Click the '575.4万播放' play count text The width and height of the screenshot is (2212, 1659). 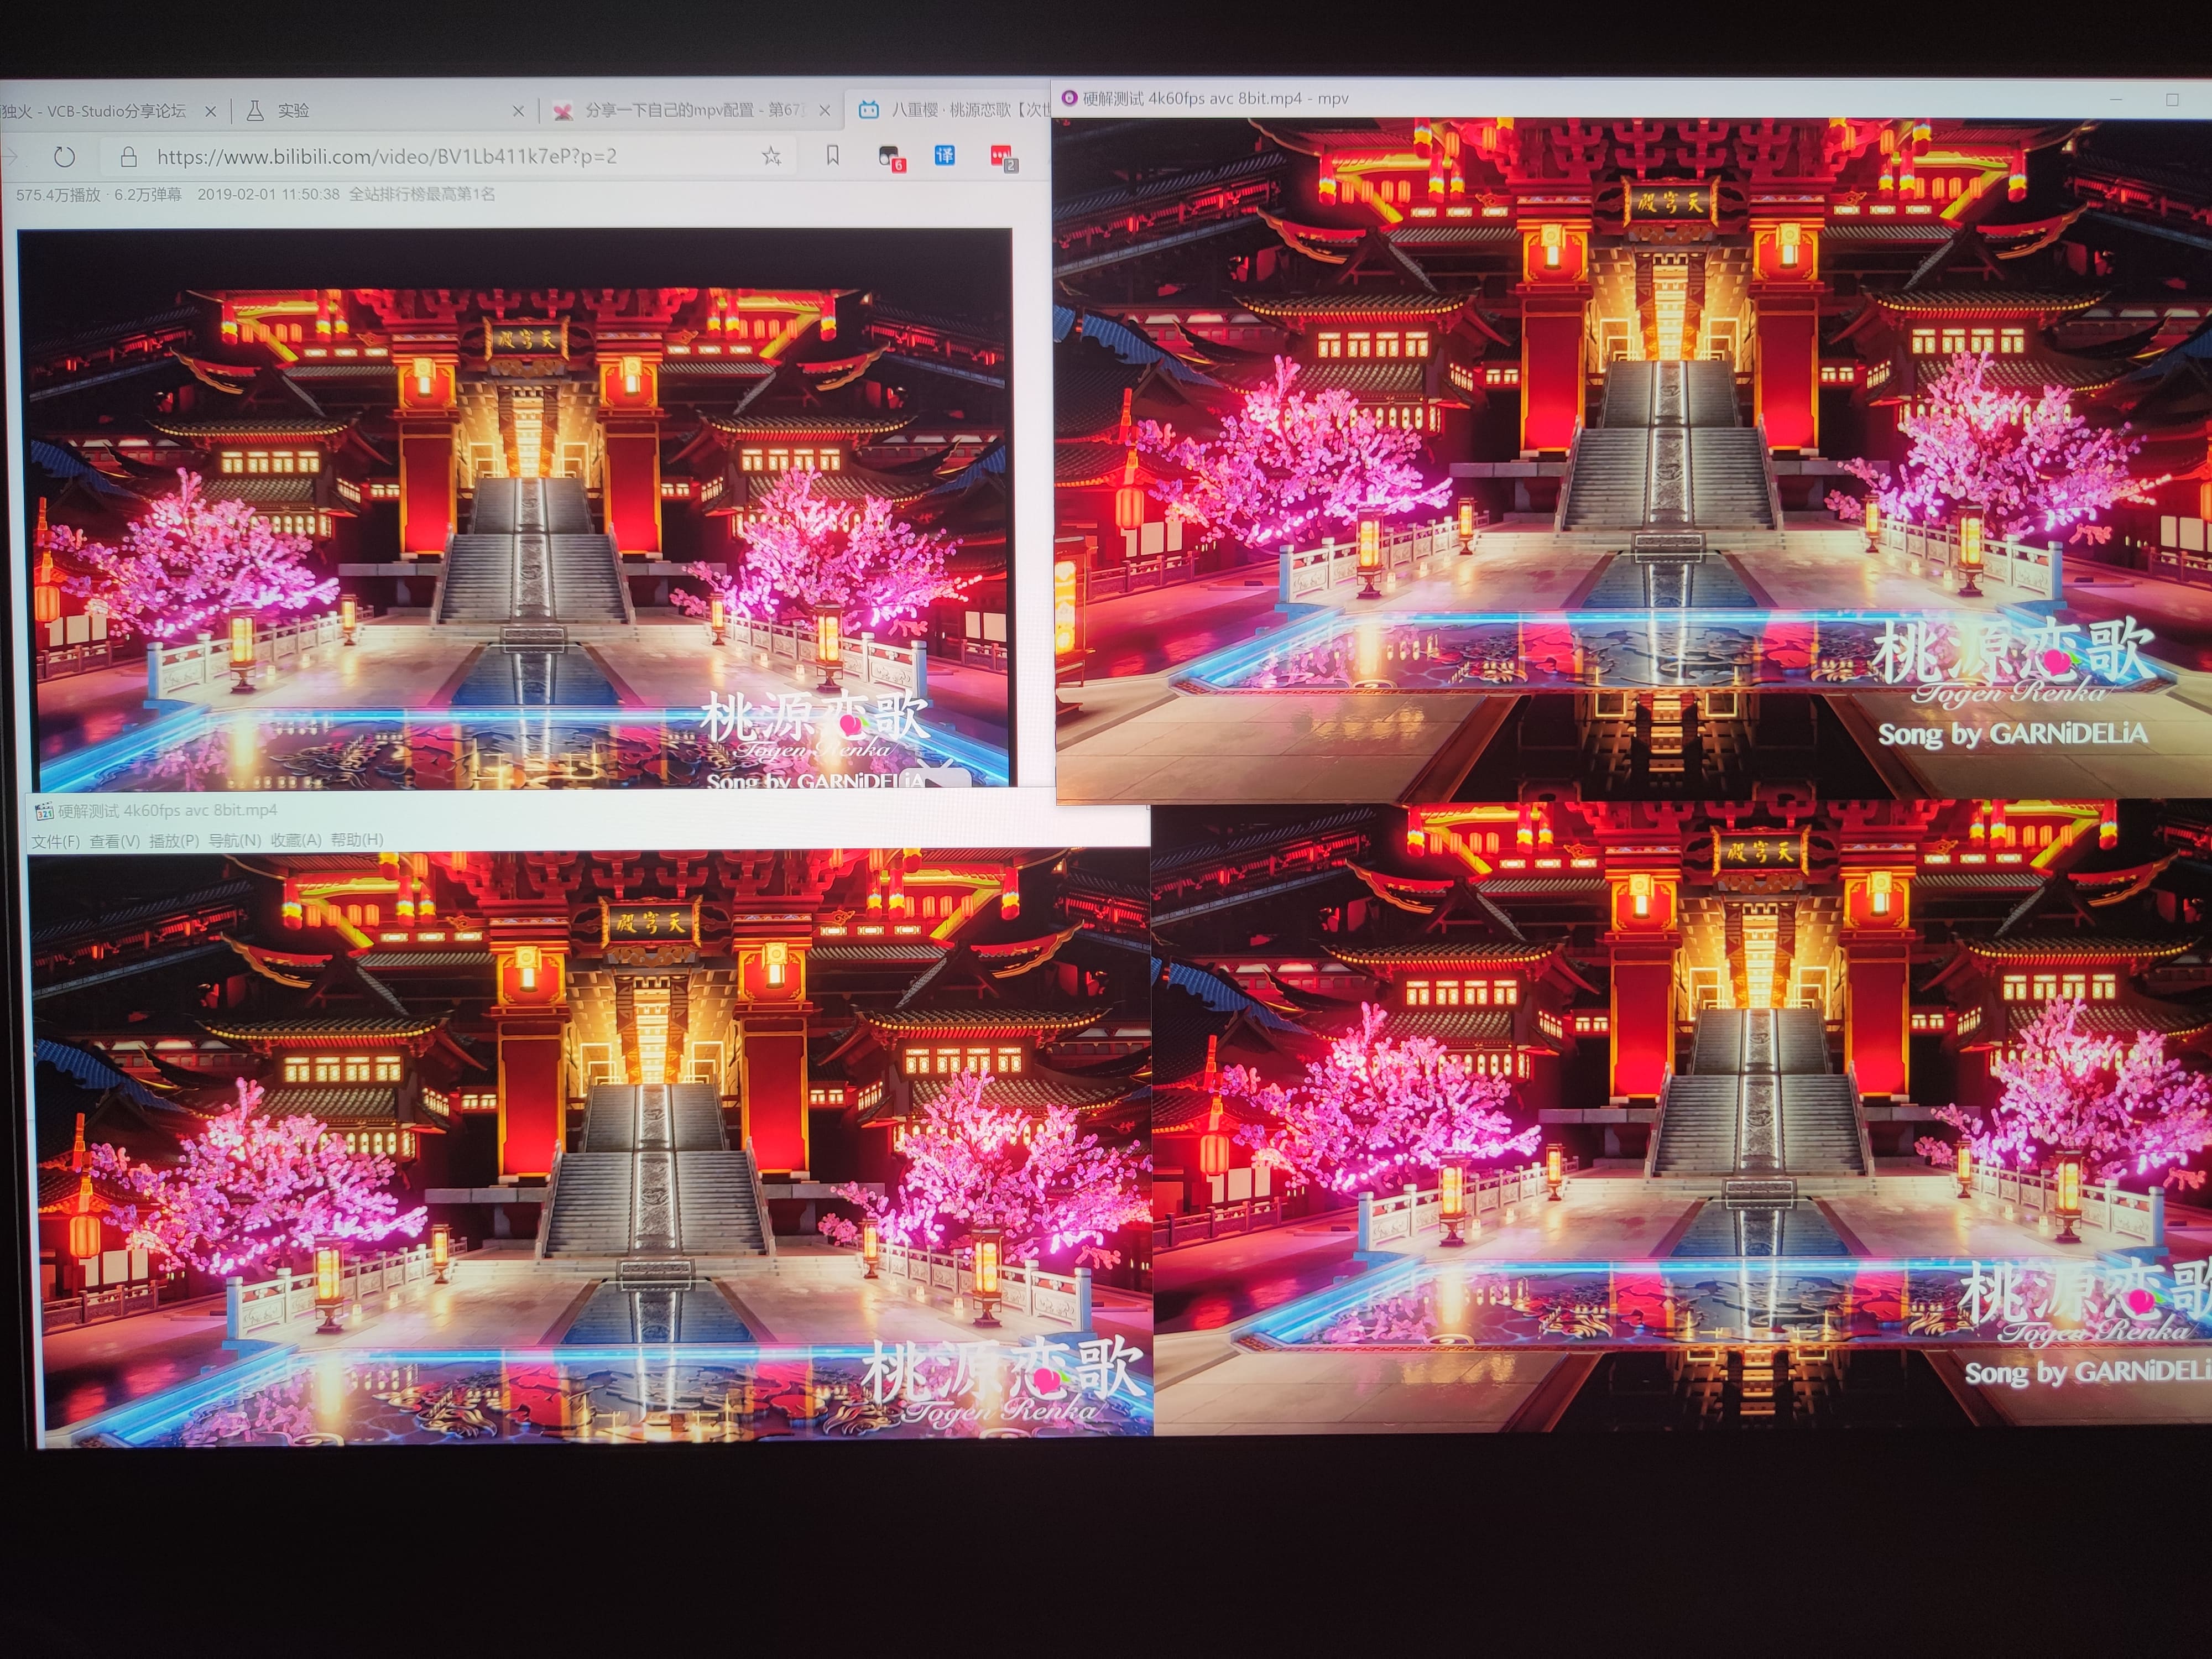[58, 195]
